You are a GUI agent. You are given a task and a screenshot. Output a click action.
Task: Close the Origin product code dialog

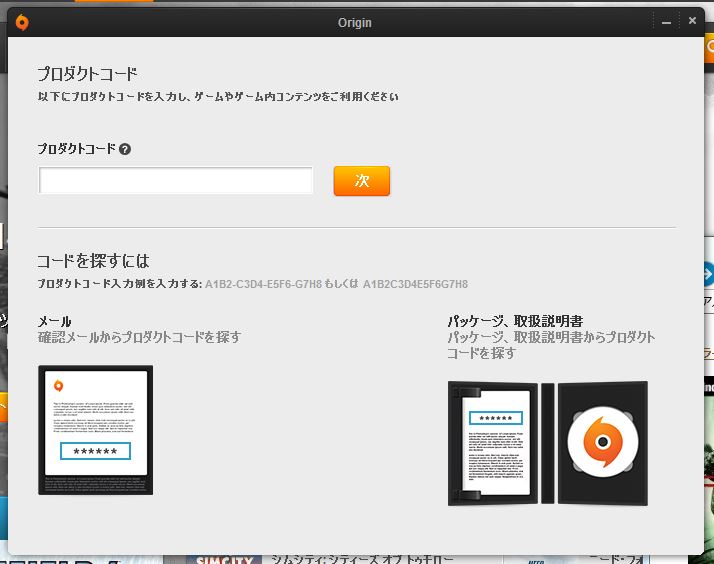click(692, 20)
